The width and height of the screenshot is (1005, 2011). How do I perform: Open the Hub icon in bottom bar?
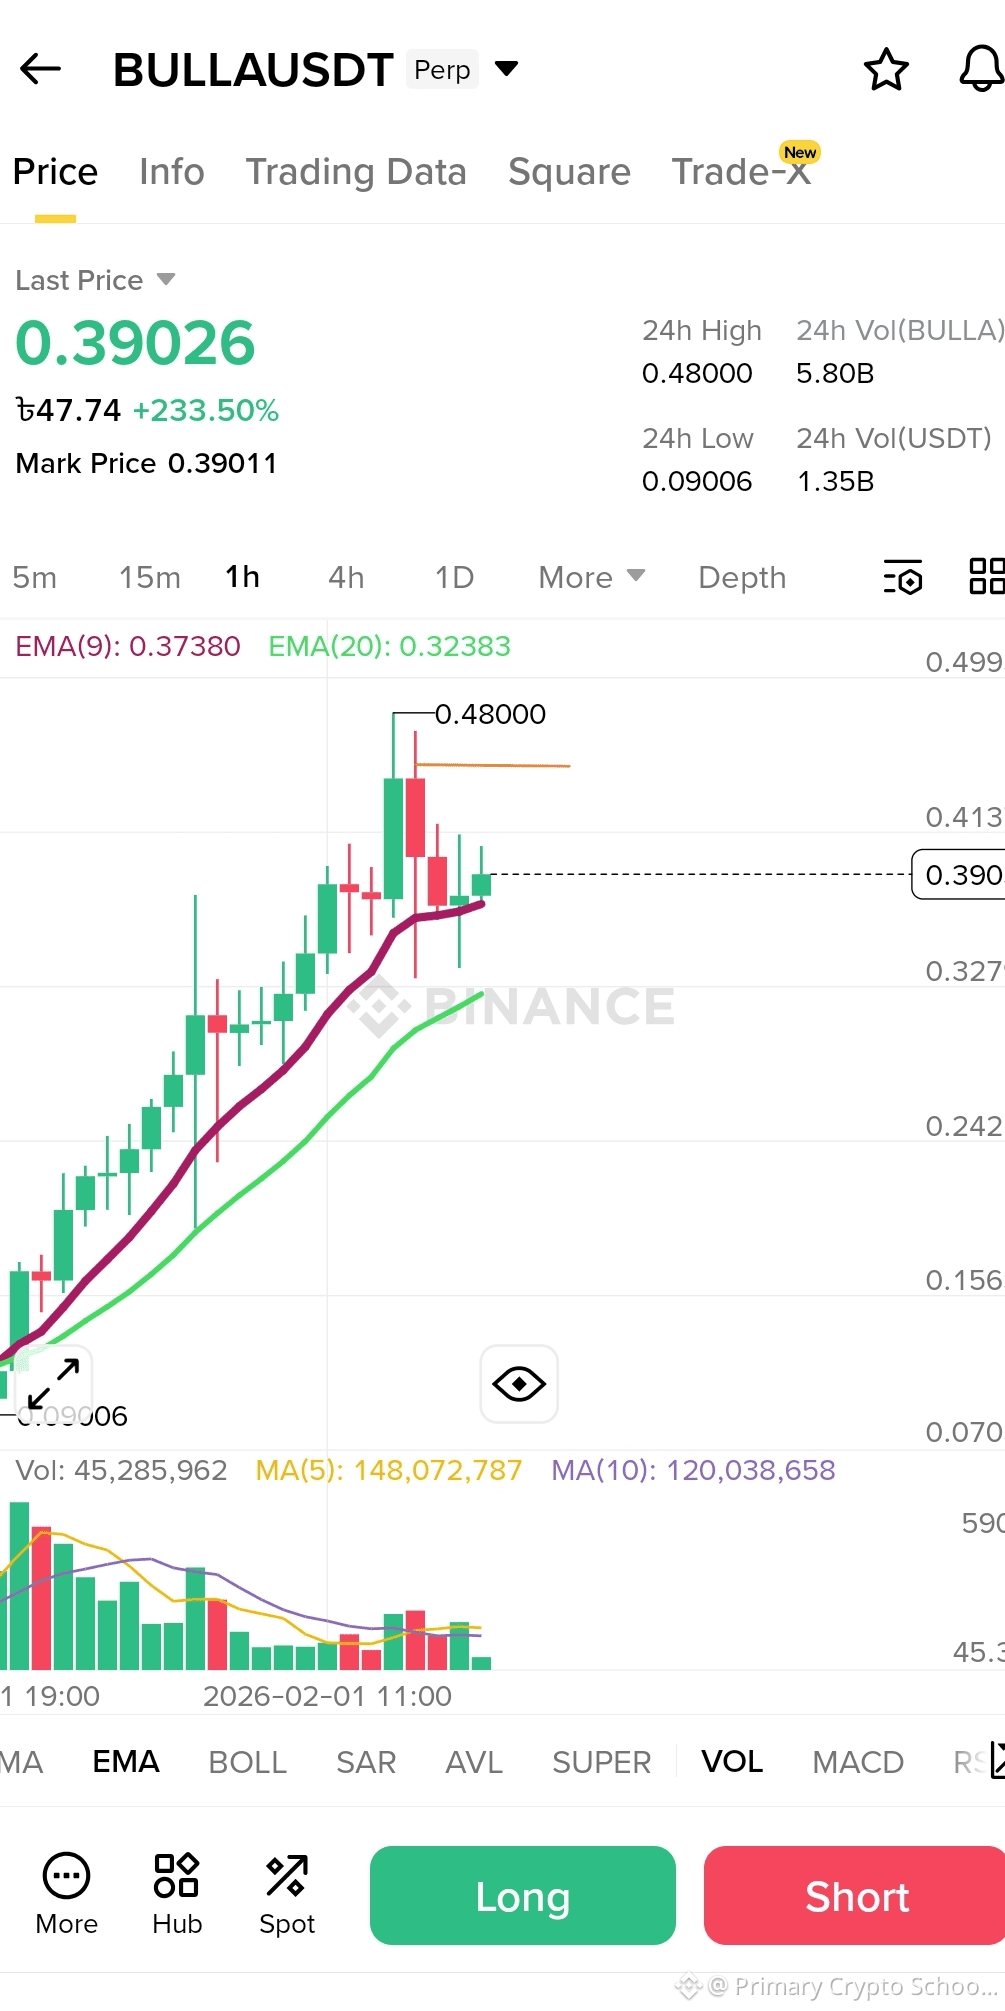click(177, 1895)
